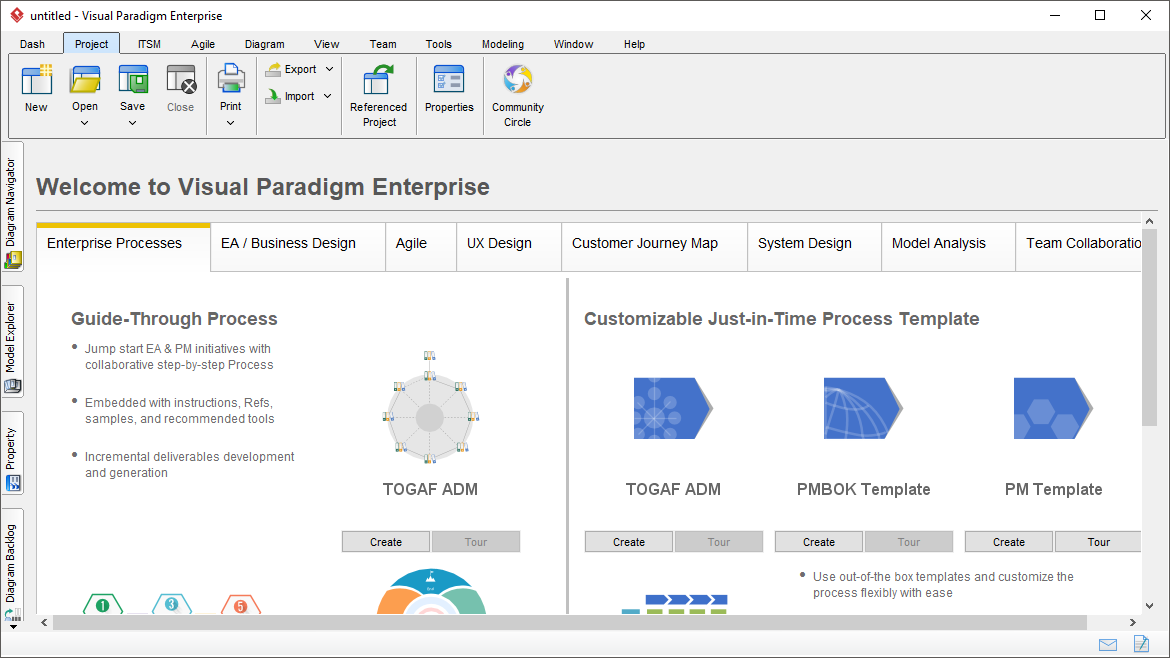Click the Print icon
This screenshot has width=1170, height=658.
(231, 80)
